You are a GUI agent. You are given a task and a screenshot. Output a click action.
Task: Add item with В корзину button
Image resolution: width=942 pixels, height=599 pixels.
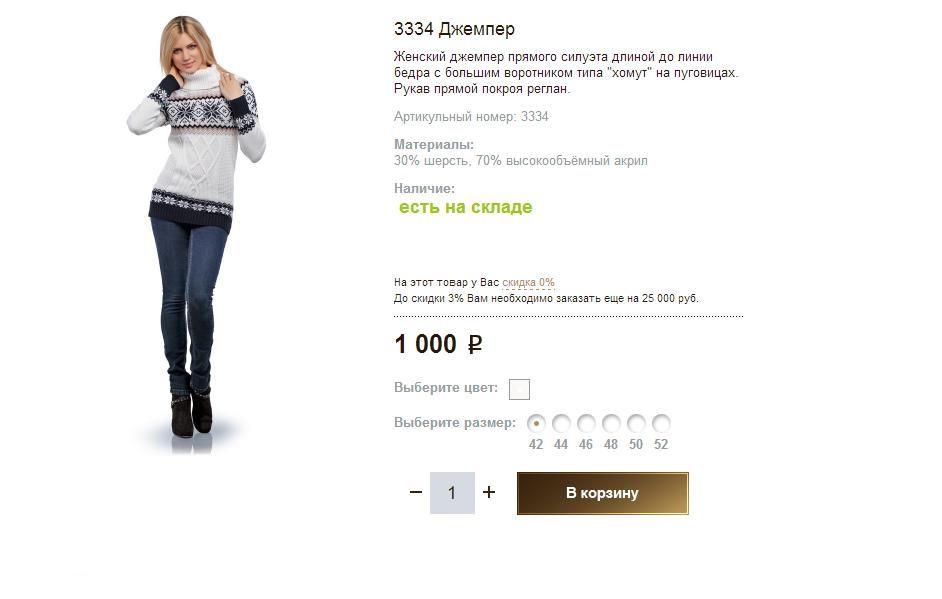click(603, 493)
